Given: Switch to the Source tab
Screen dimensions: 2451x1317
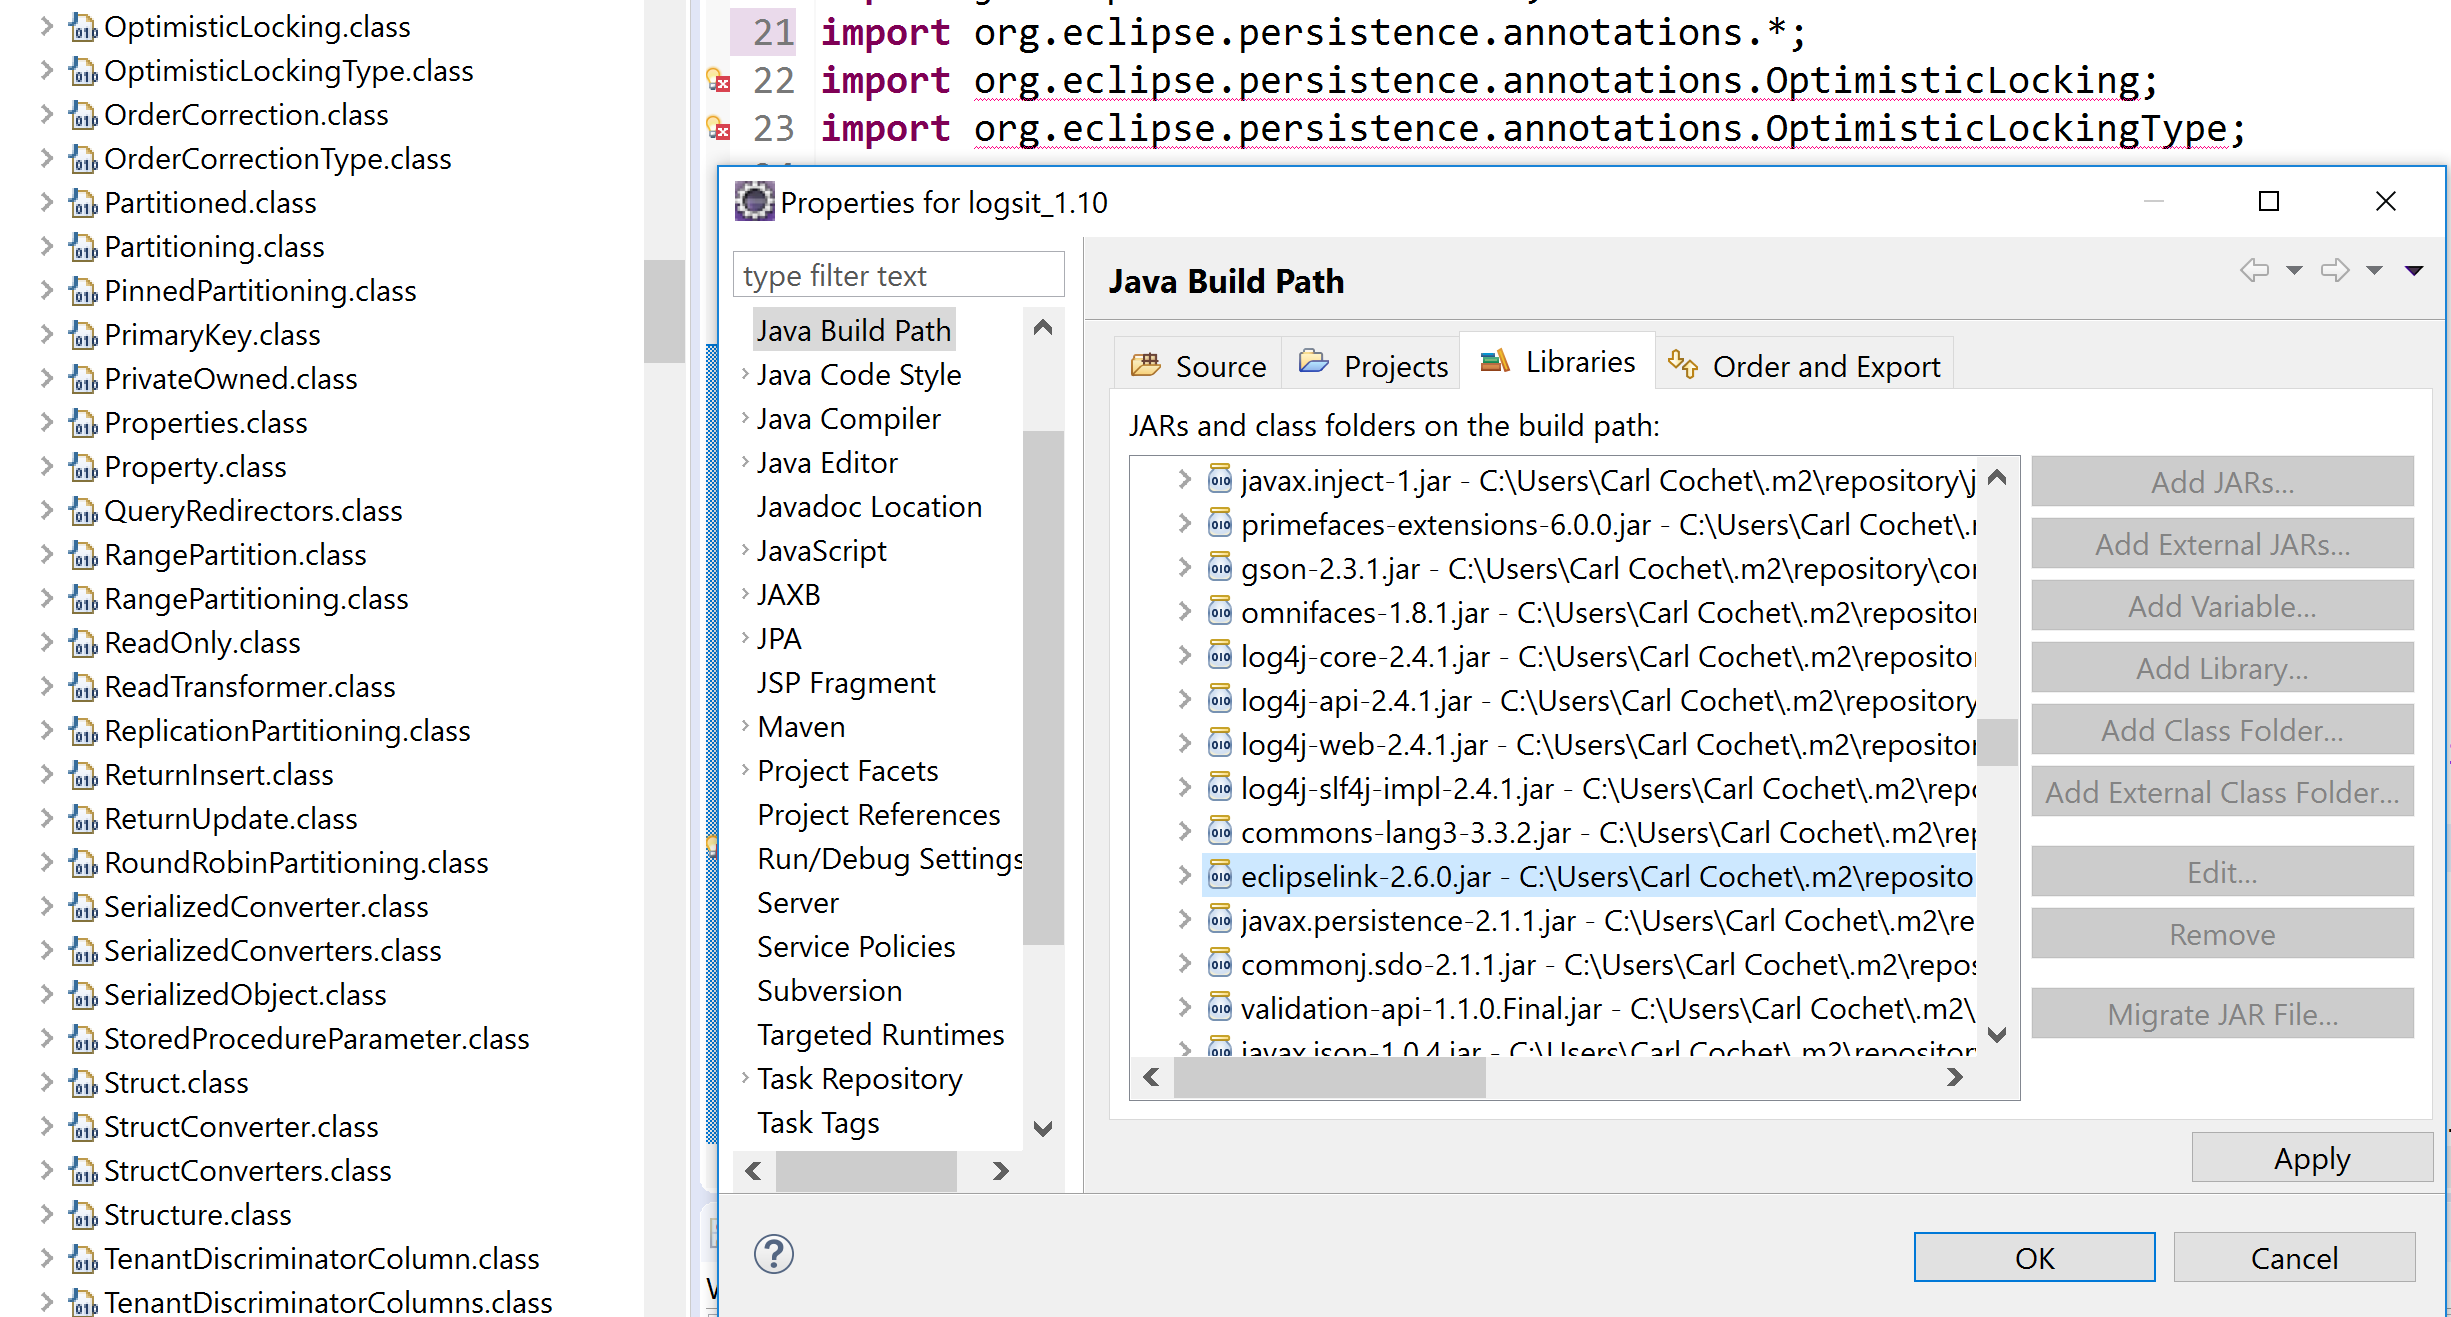Looking at the screenshot, I should click(1199, 366).
